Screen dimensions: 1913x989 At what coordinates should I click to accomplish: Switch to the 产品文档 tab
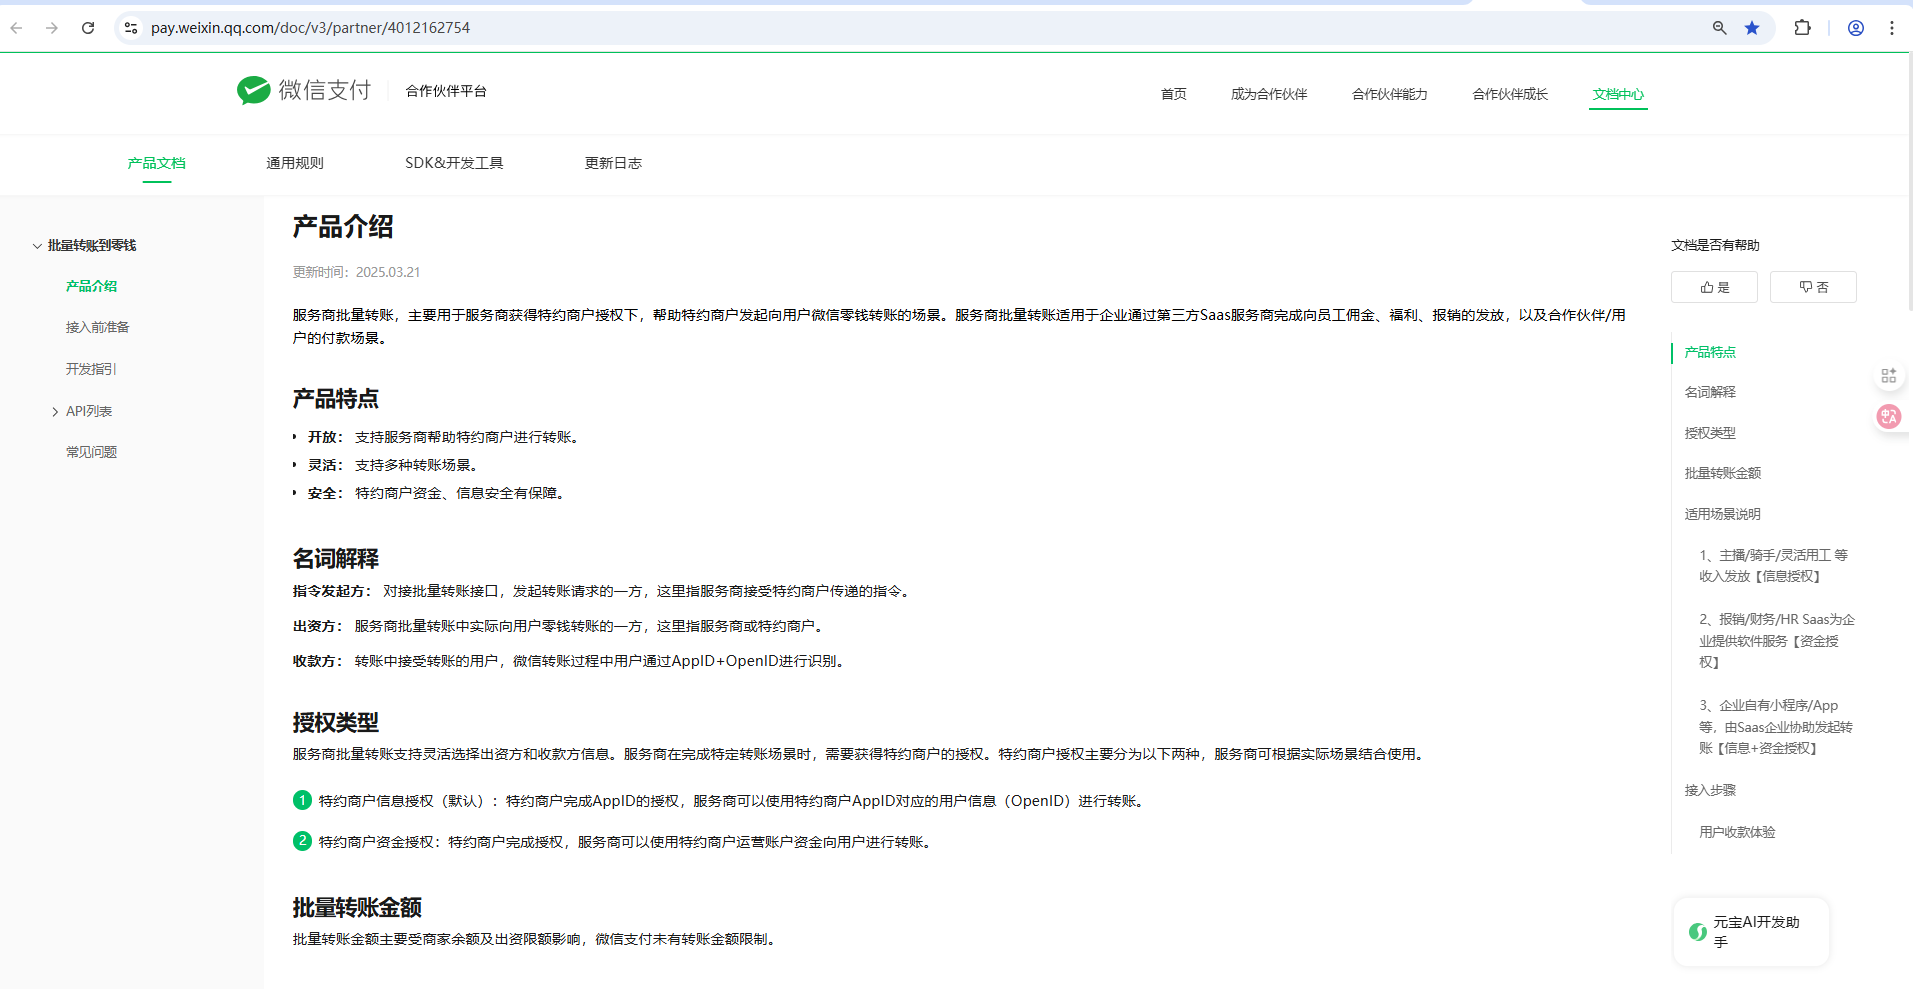[x=157, y=163]
